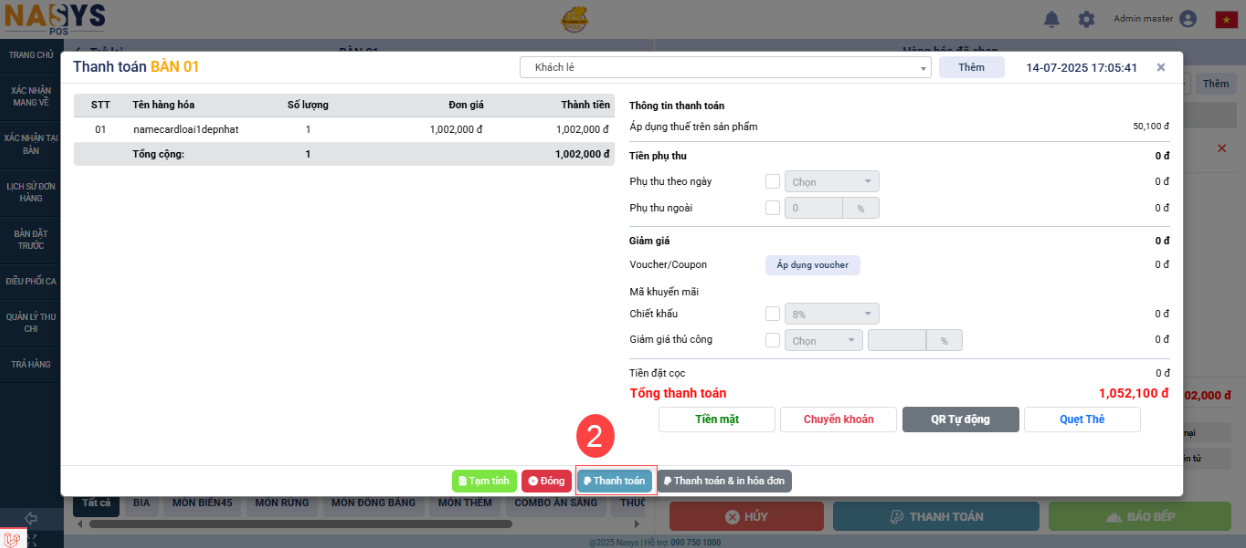Screen dimensions: 1246x548
Task: Select the Vietnam flag language icon
Action: [1226, 19]
